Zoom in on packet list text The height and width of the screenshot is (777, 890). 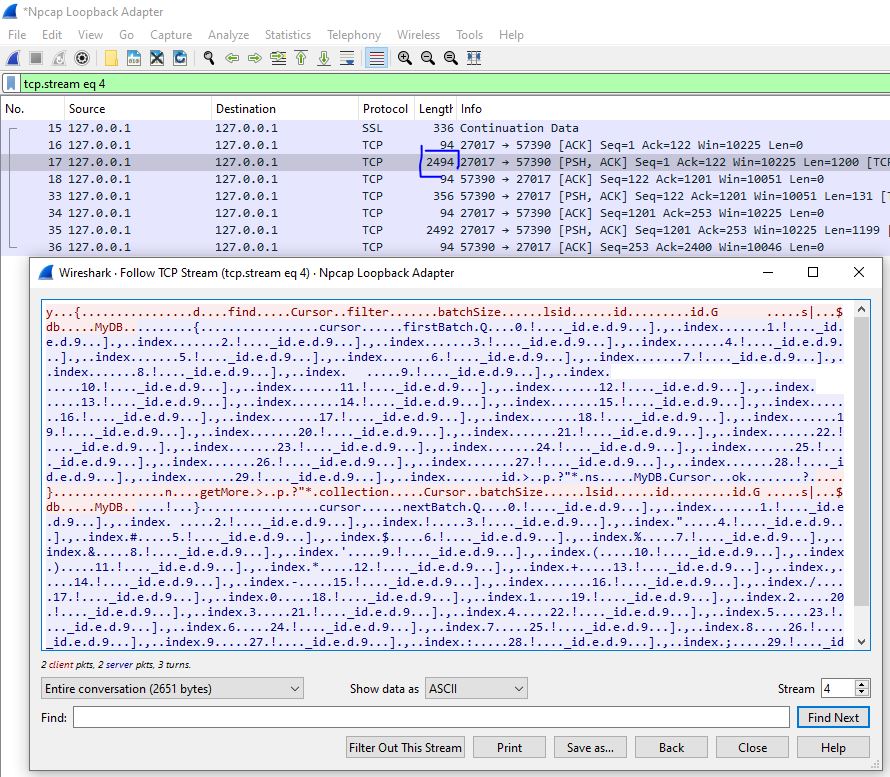405,58
